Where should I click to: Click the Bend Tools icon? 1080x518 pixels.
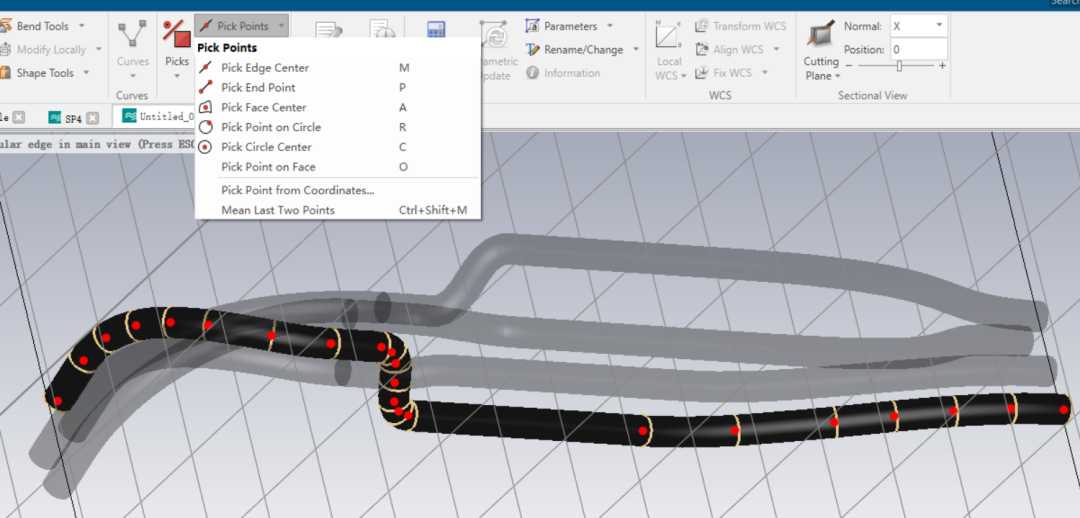(5, 26)
